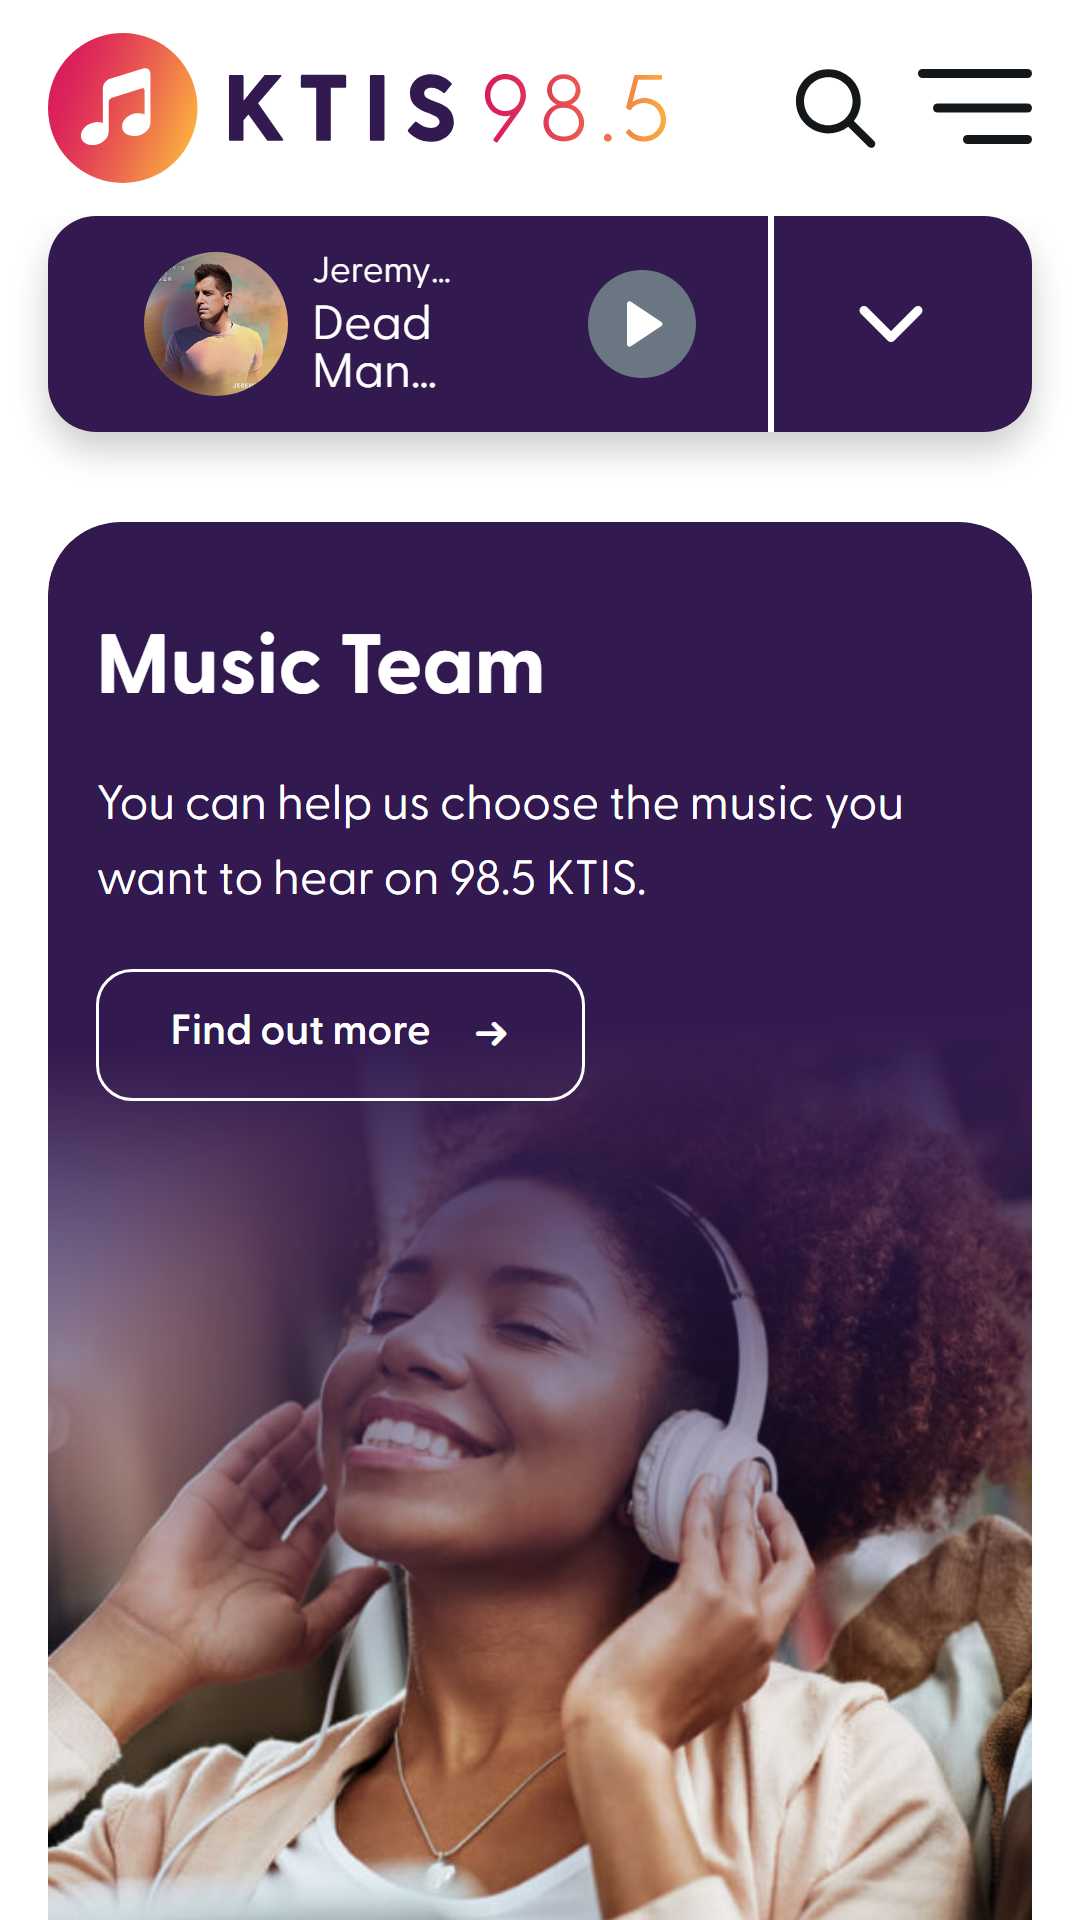Viewport: 1080px width, 1920px height.
Task: Click the arrow icon in Find out more
Action: tap(491, 1033)
